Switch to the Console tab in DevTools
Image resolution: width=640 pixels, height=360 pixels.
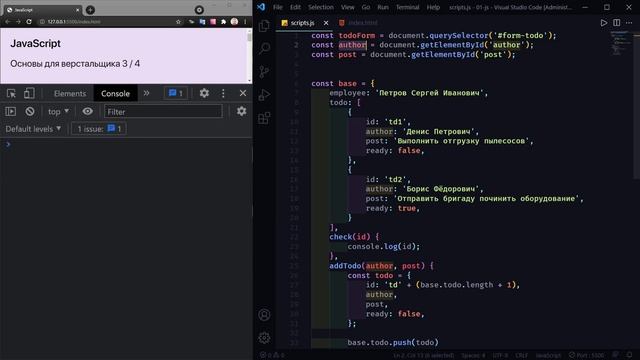tap(115, 93)
